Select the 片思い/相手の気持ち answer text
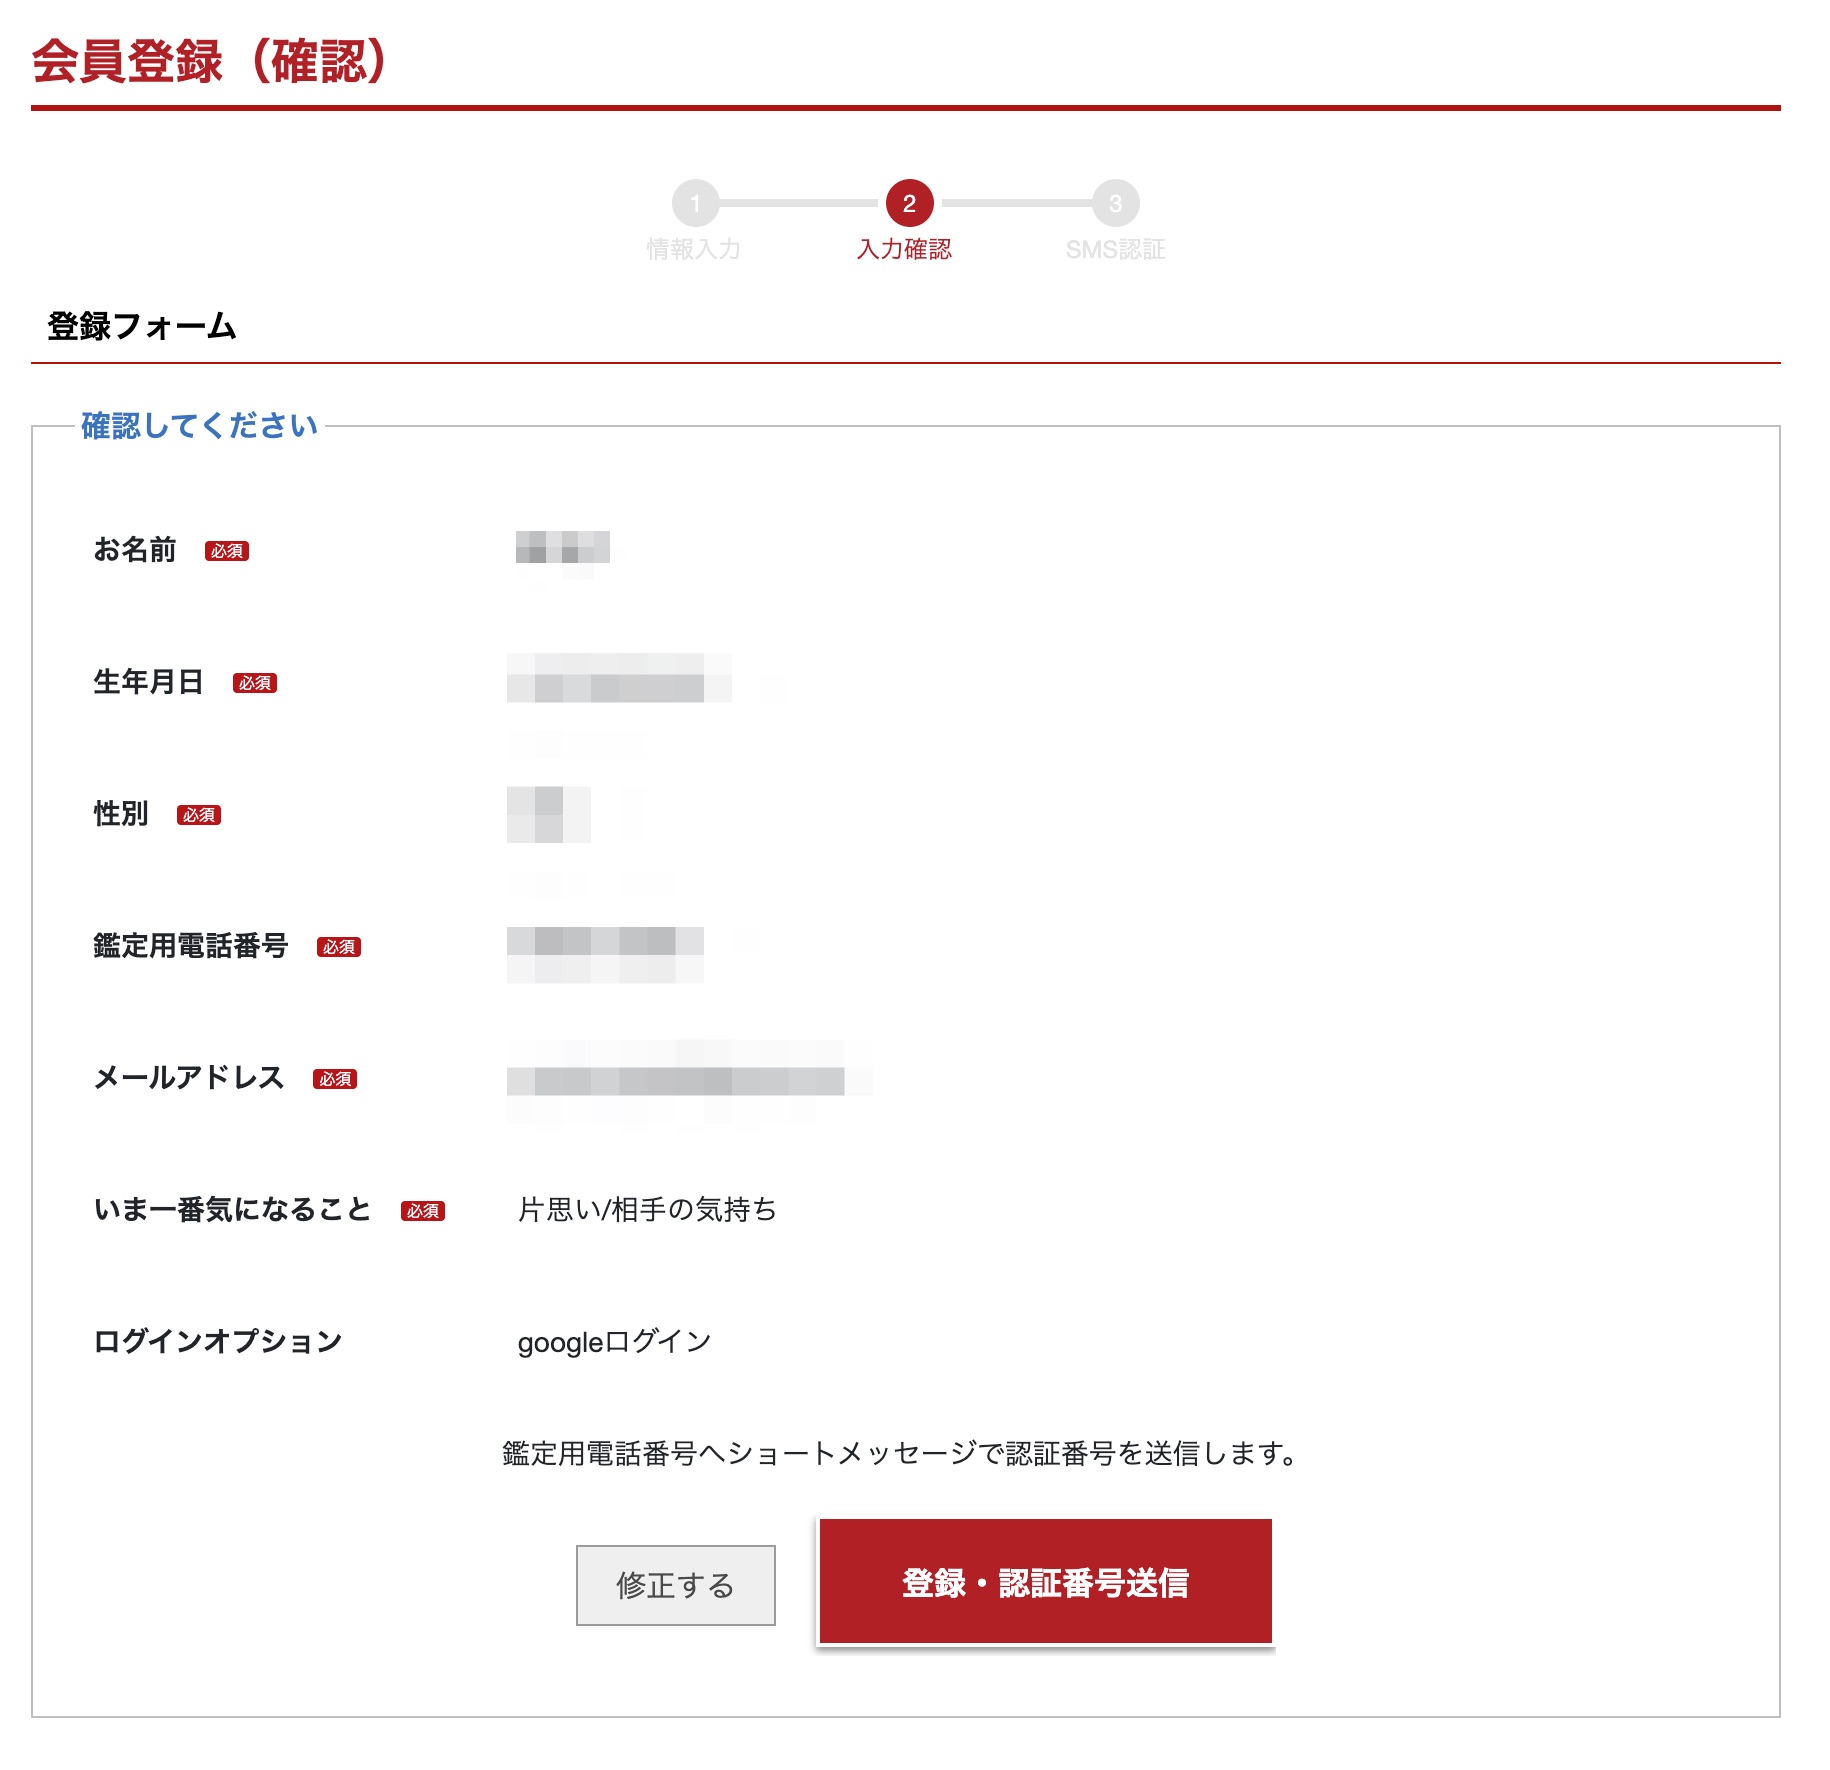Screen dimensions: 1830x1770 (648, 1209)
